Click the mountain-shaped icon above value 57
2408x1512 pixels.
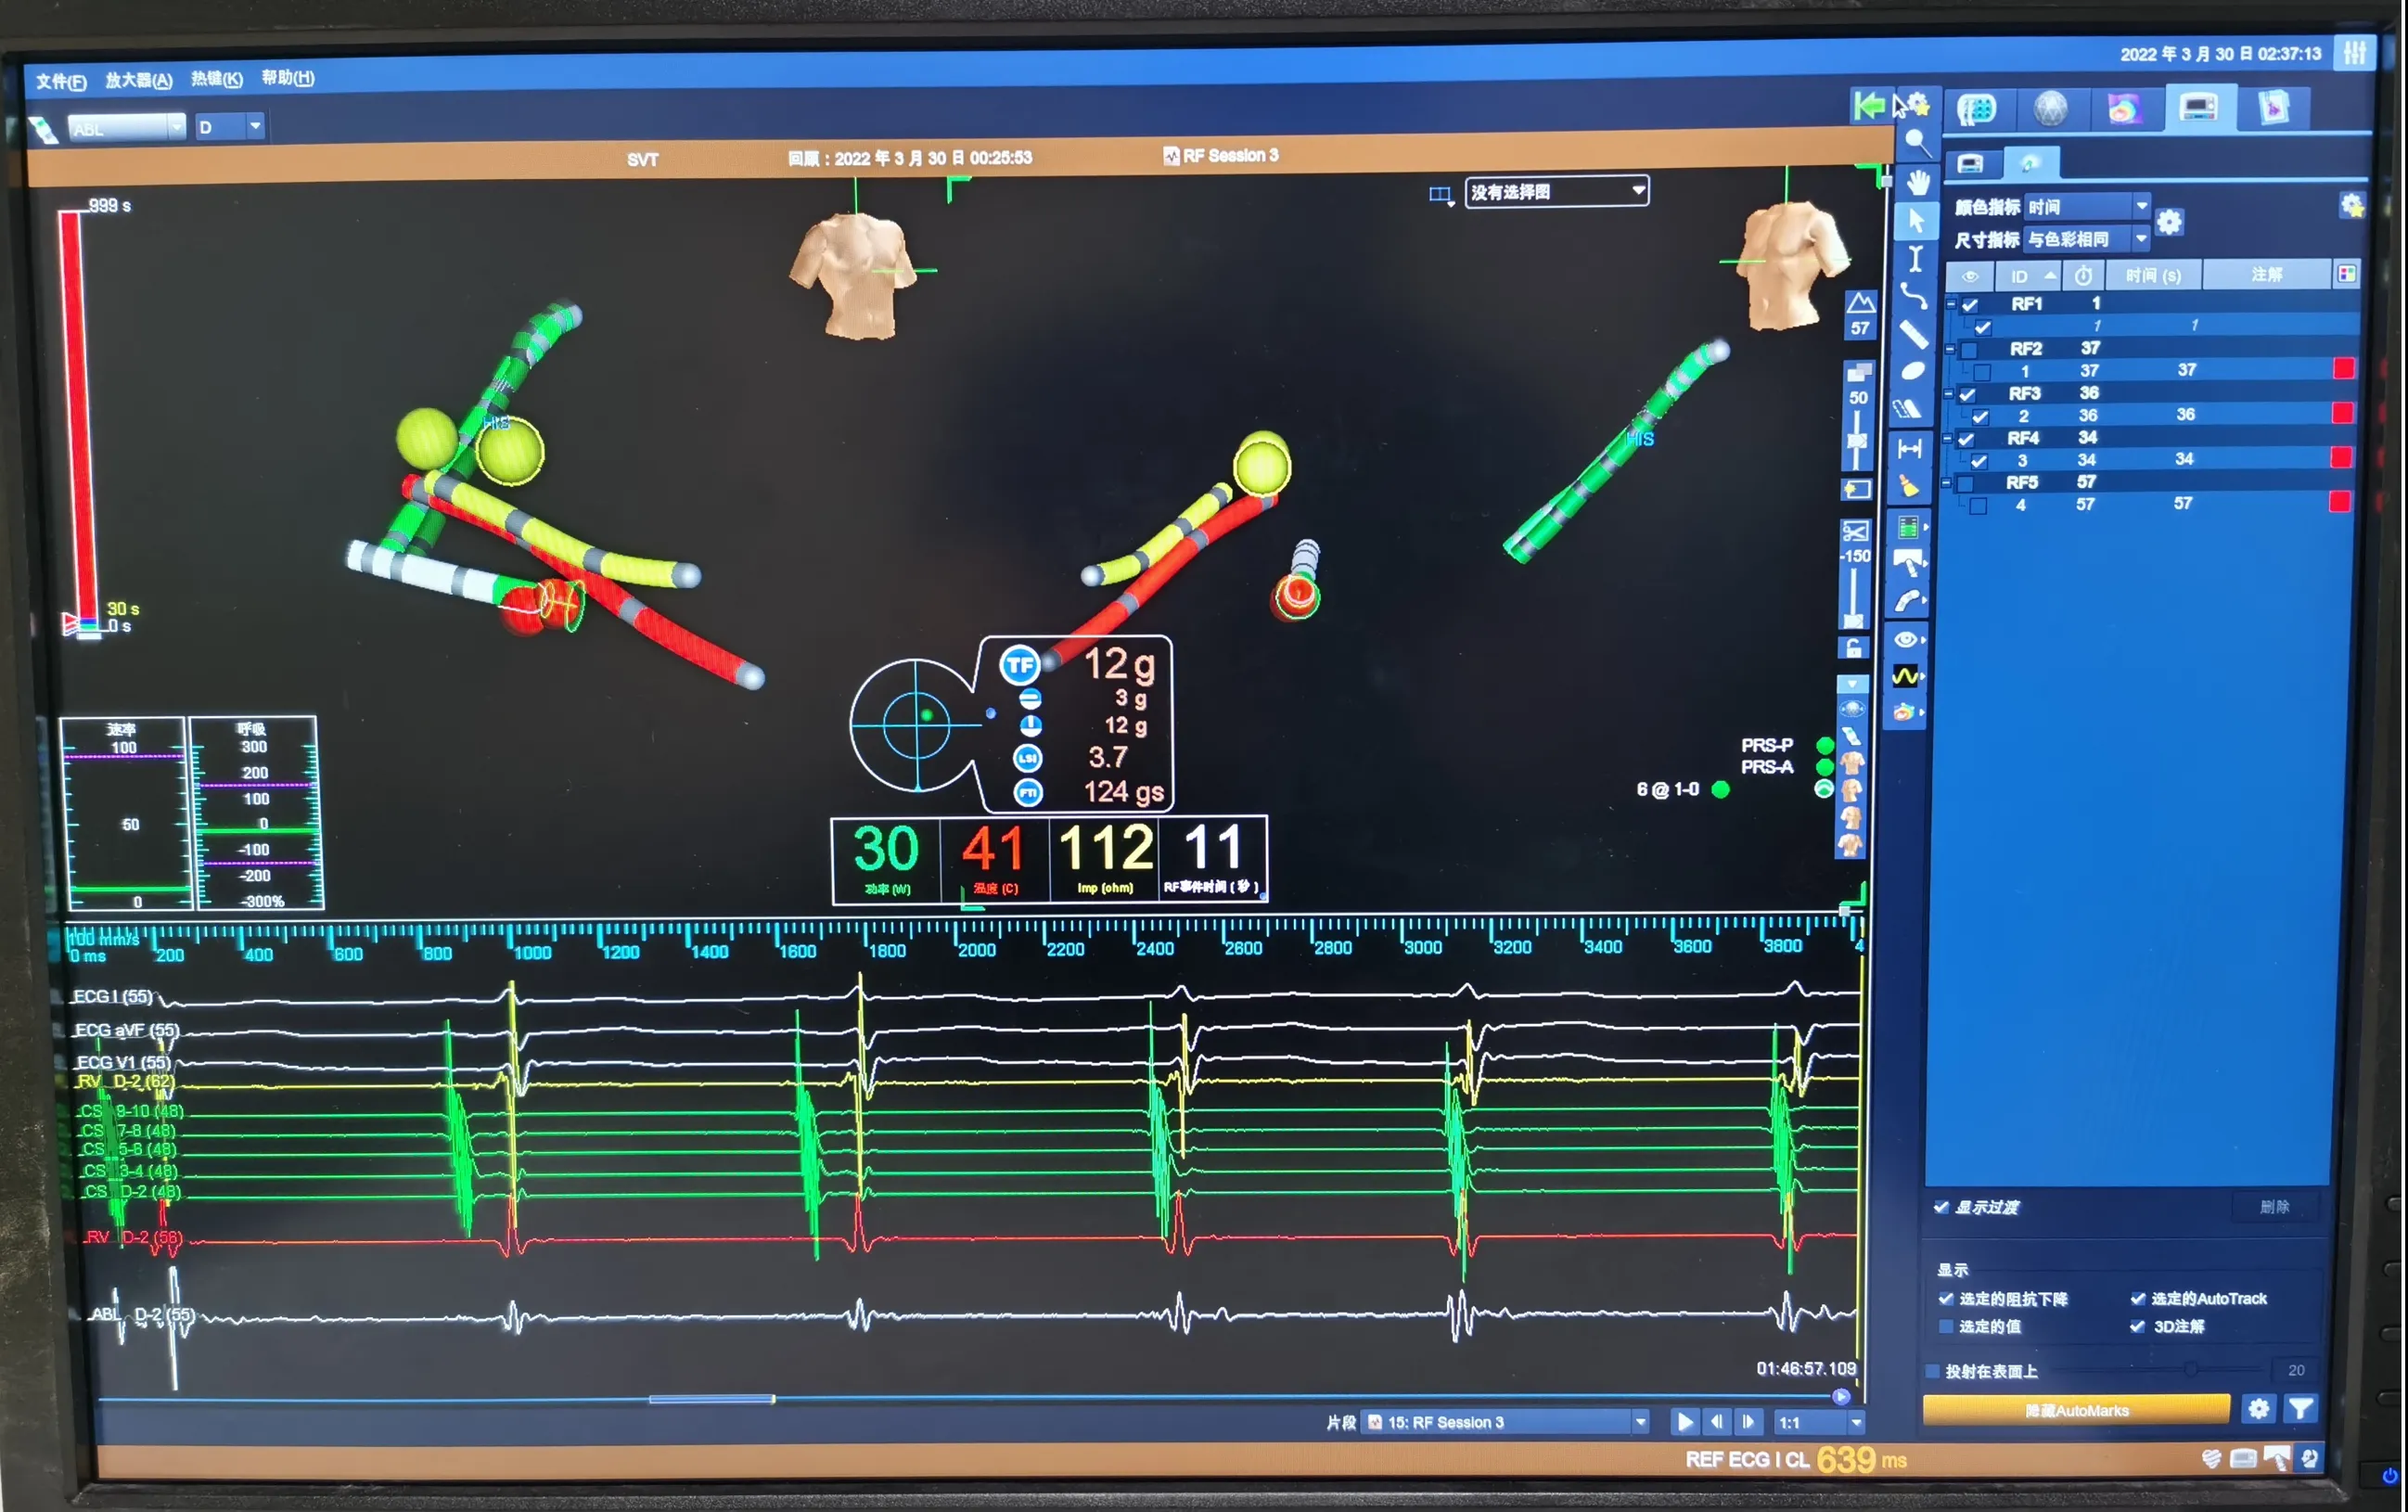click(x=1860, y=302)
